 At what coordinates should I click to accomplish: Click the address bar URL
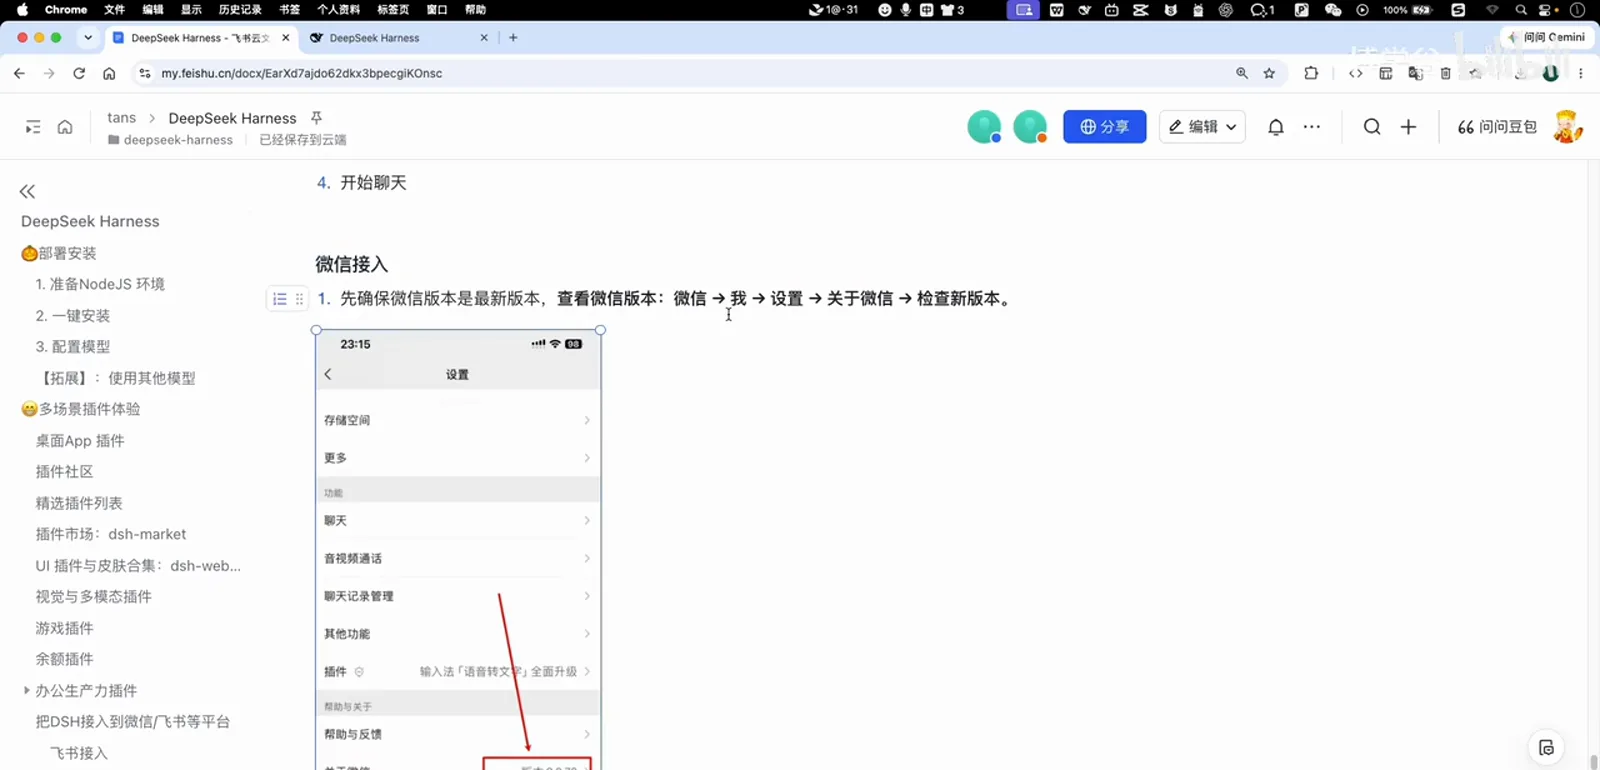(x=301, y=73)
